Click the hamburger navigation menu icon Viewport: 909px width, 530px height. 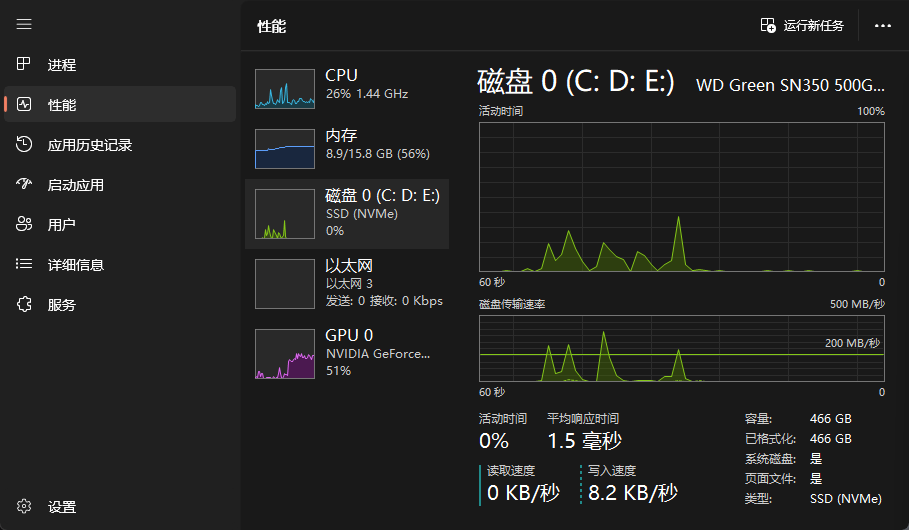tap(25, 24)
